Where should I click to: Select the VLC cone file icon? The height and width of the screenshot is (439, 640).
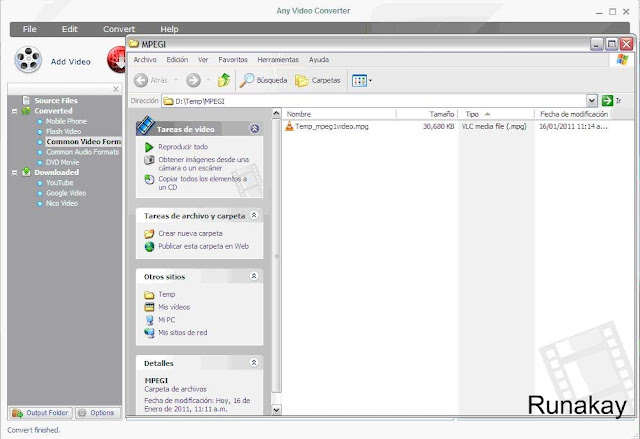tap(289, 126)
